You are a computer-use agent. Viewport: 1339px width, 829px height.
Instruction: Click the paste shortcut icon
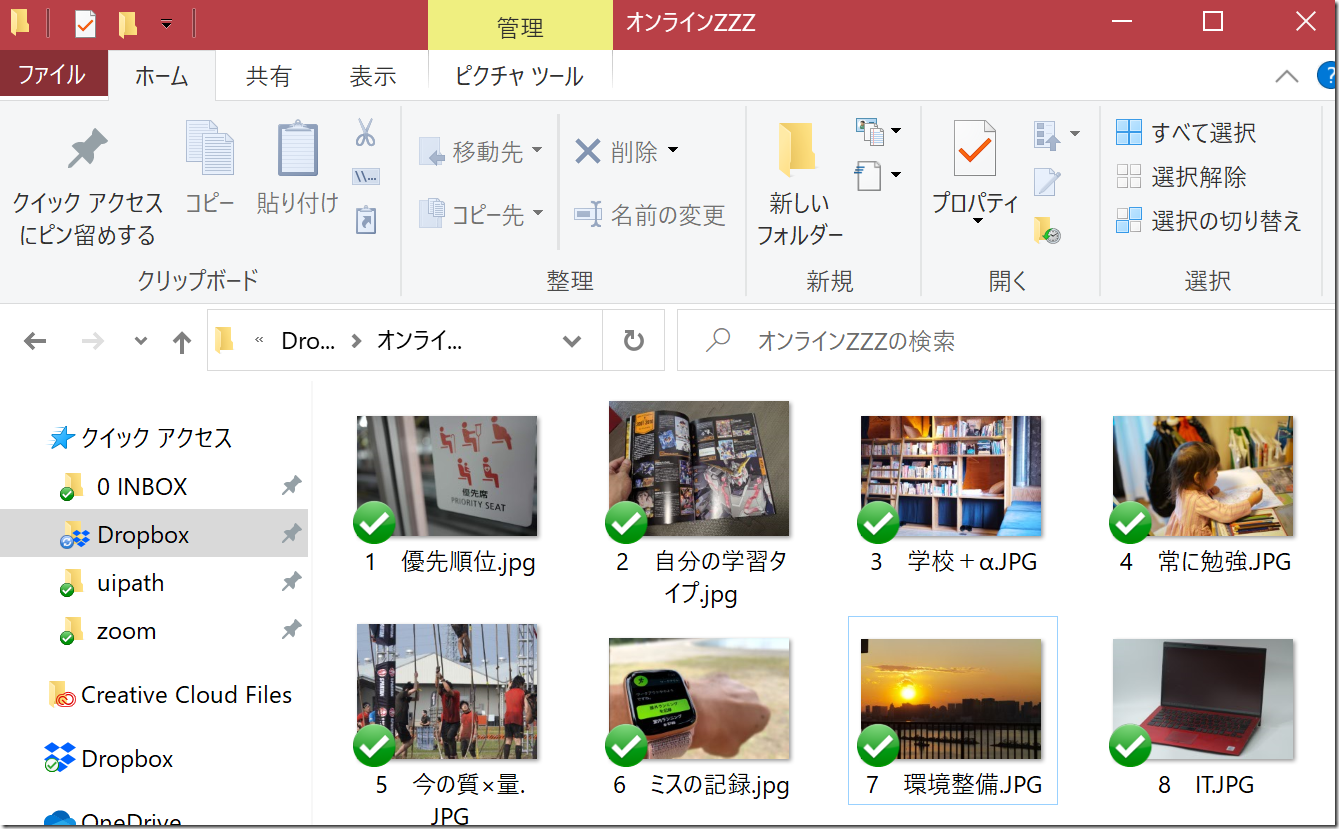366,220
